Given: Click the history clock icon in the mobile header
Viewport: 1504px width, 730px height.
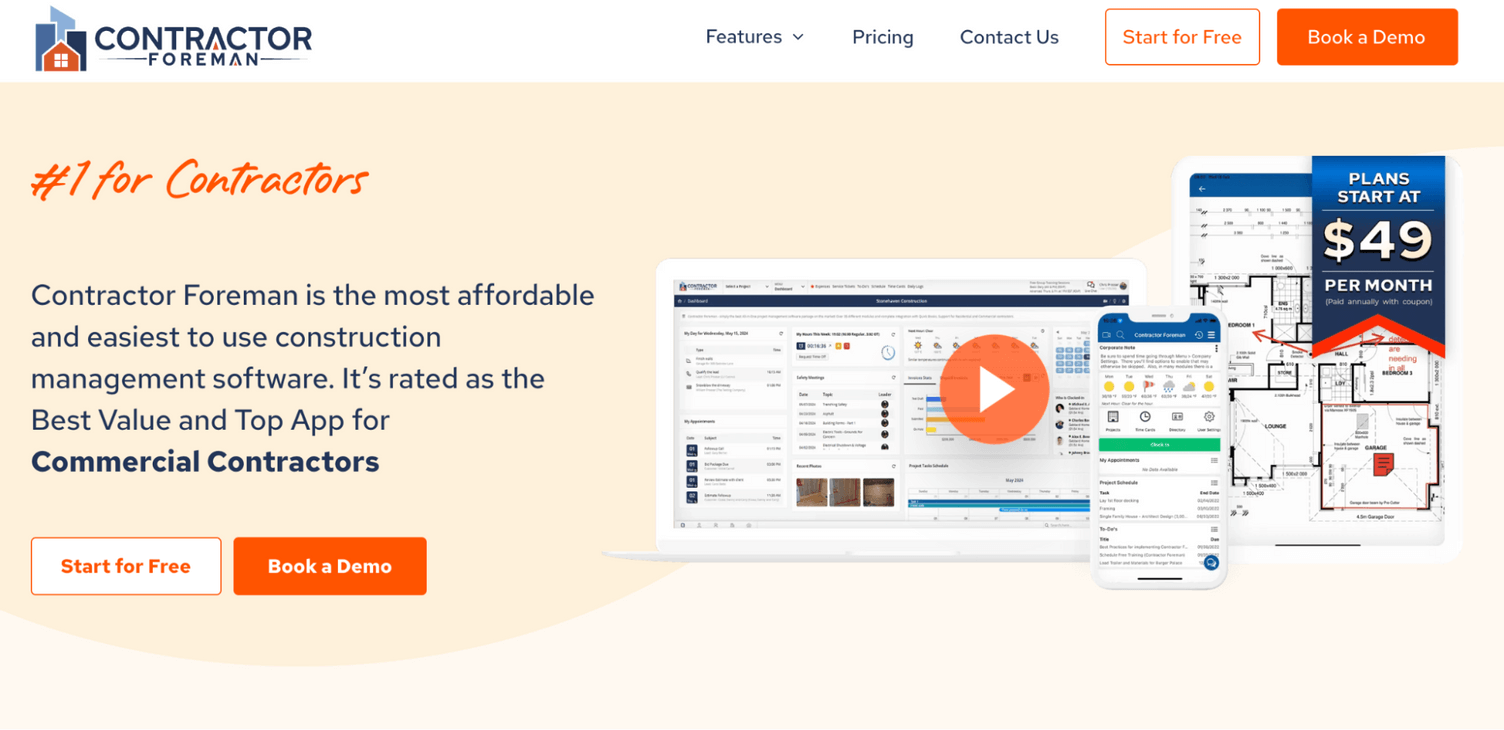Looking at the screenshot, I should point(1198,335).
